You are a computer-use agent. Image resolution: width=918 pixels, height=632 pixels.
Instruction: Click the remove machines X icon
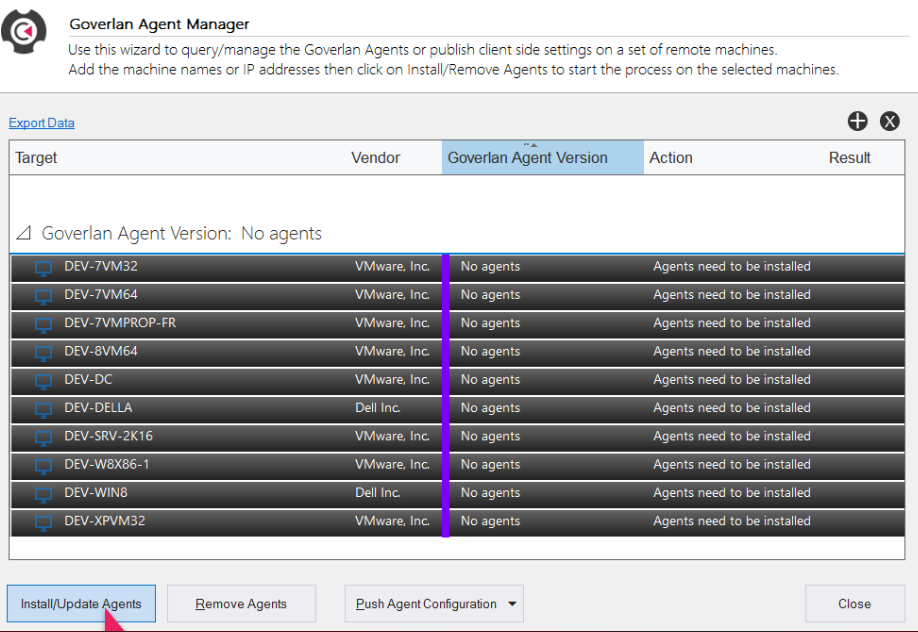tap(890, 121)
